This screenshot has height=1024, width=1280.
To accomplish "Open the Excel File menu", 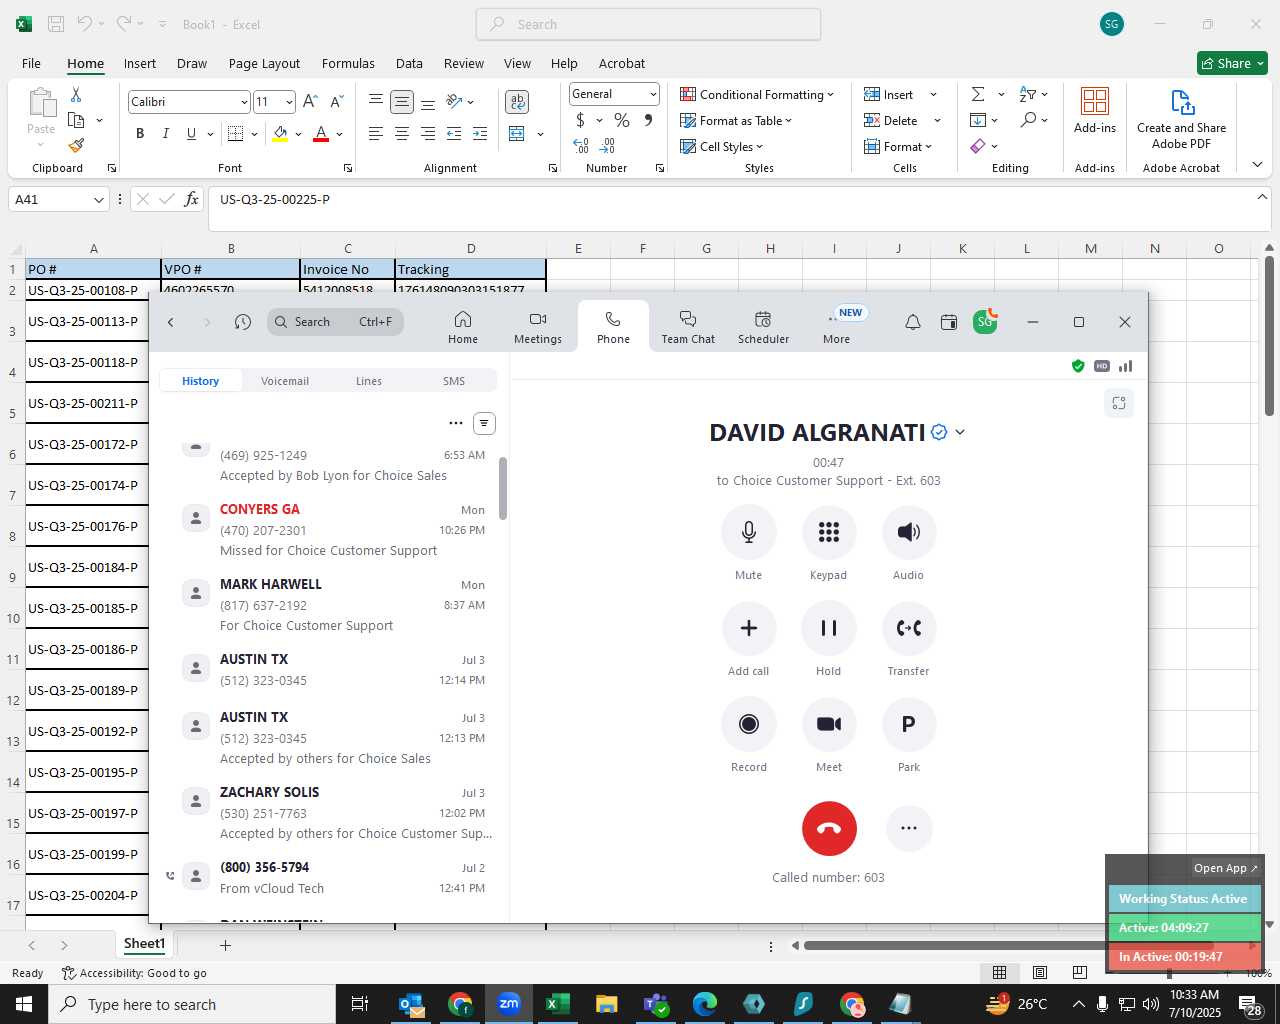I will pos(31,63).
